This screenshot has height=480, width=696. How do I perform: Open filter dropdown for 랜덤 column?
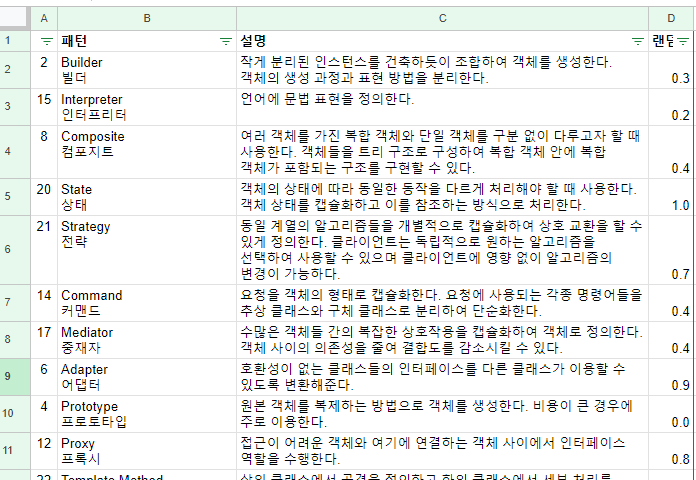(x=683, y=41)
